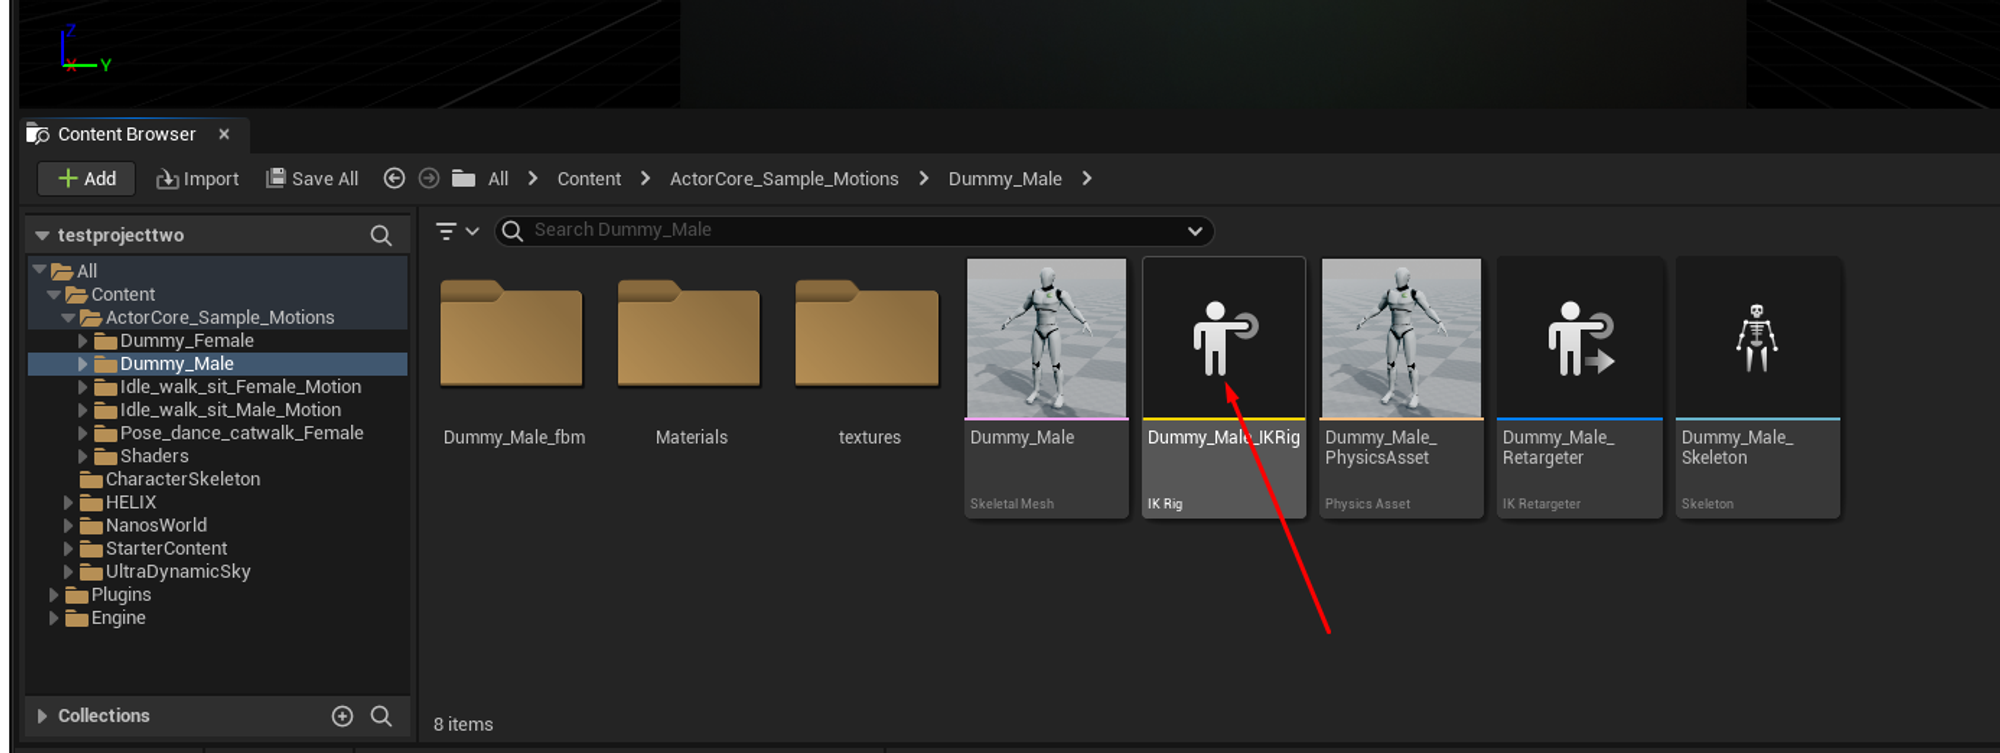2000x753 pixels.
Task: Click the Add button
Action: coord(88,179)
